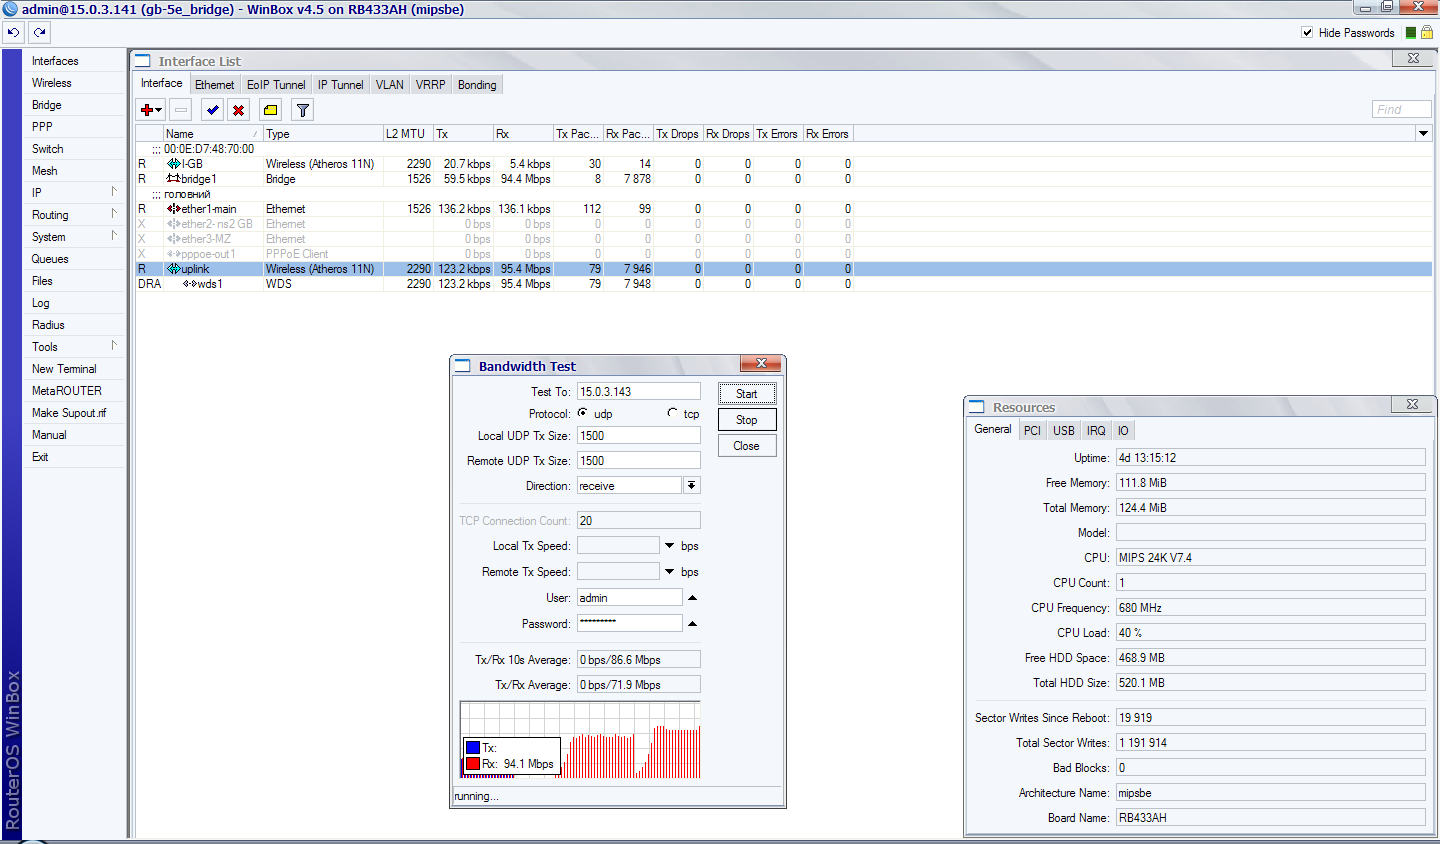1440x844 pixels.
Task: Select the udp protocol radio button
Action: (x=583, y=413)
